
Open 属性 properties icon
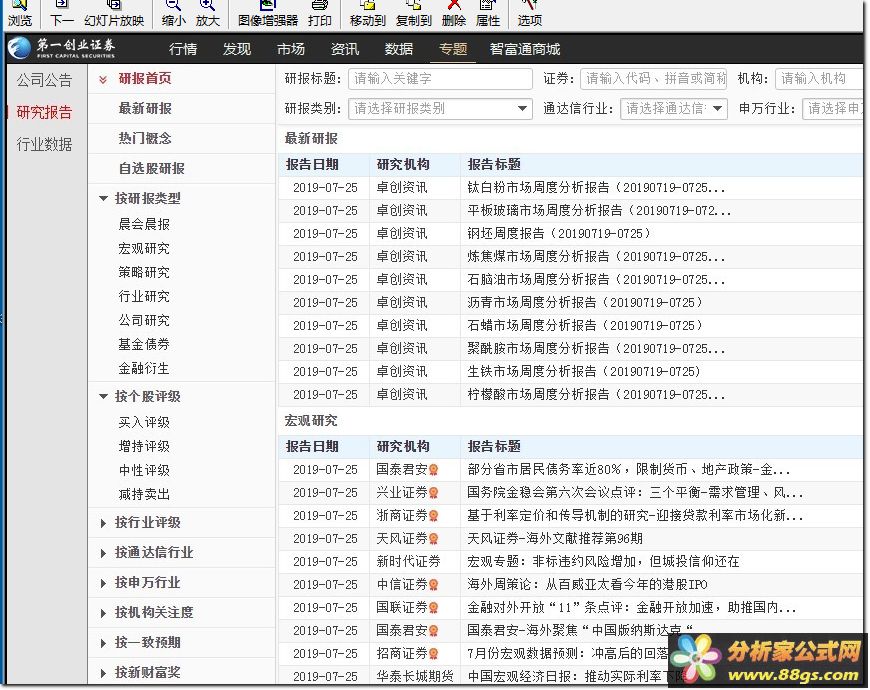[488, 7]
